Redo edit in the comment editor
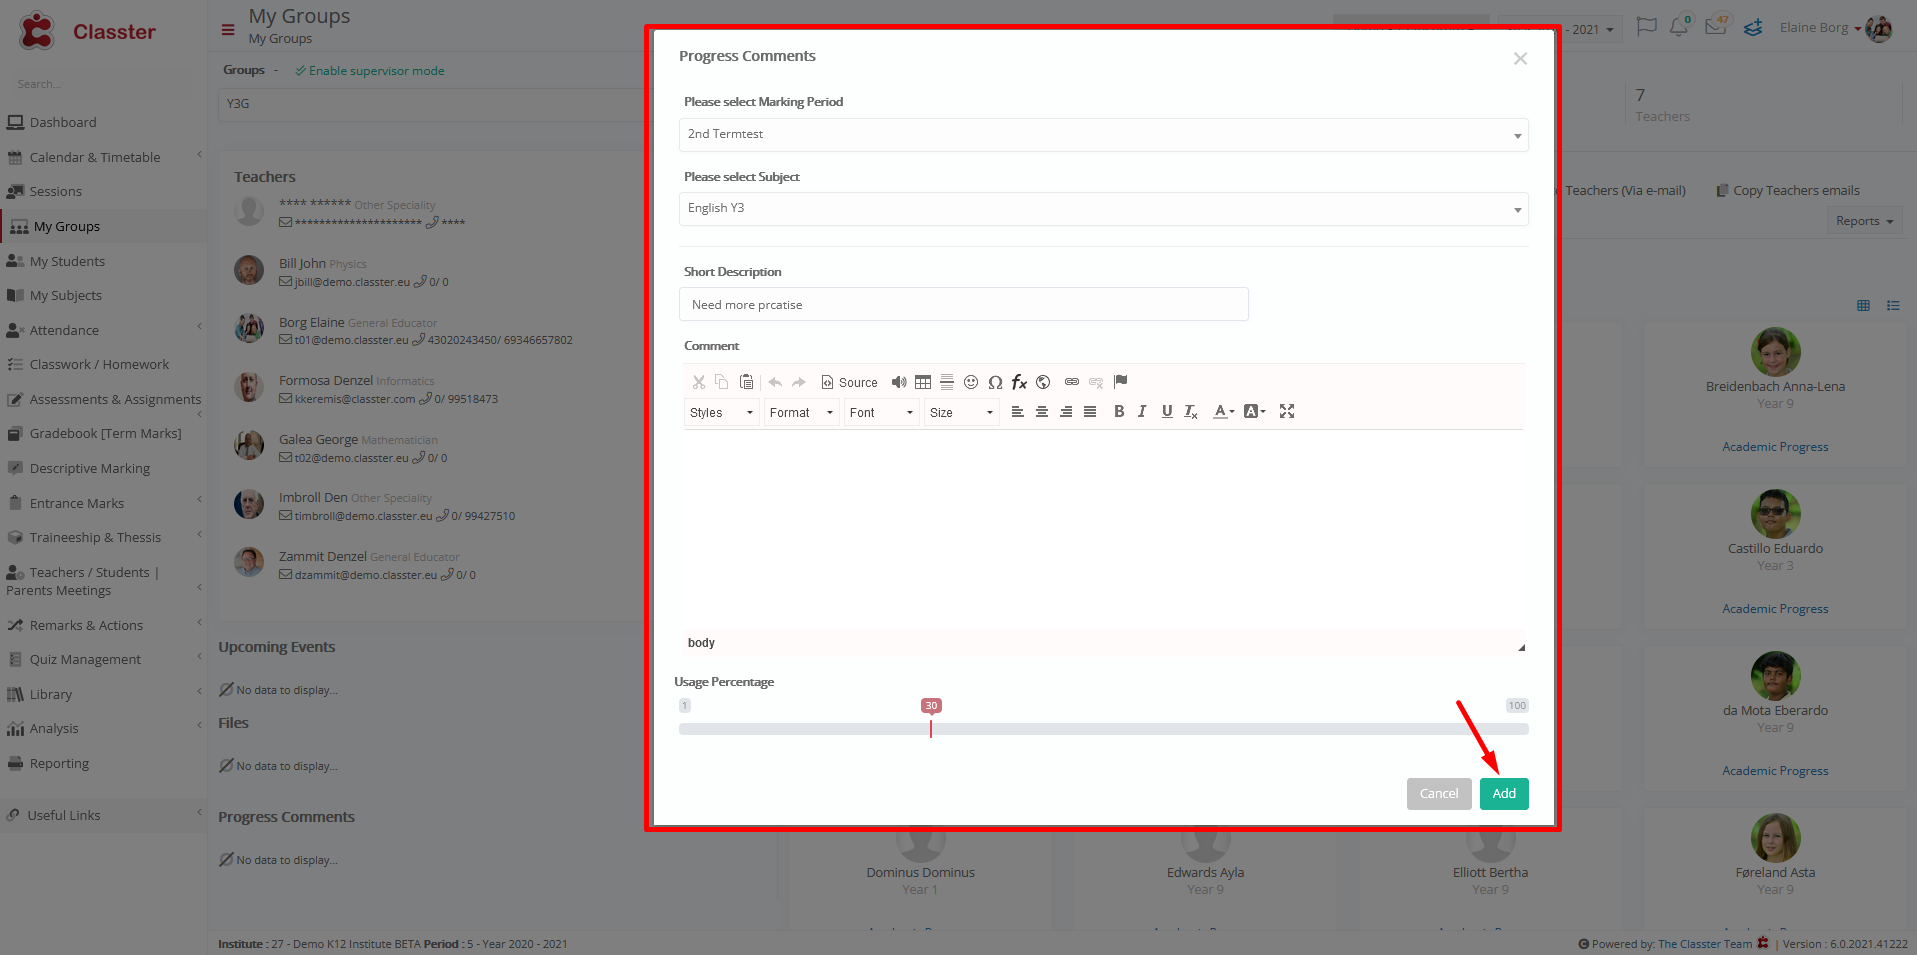 [x=798, y=382]
